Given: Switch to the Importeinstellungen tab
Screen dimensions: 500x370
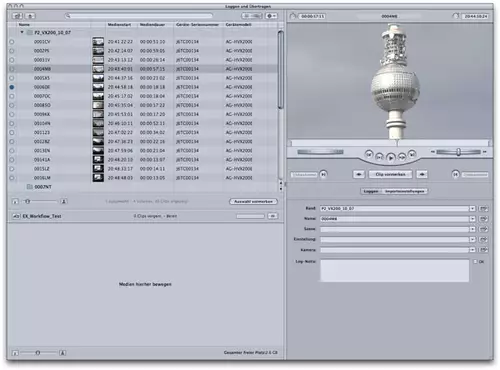Looking at the screenshot, I should click(404, 191).
